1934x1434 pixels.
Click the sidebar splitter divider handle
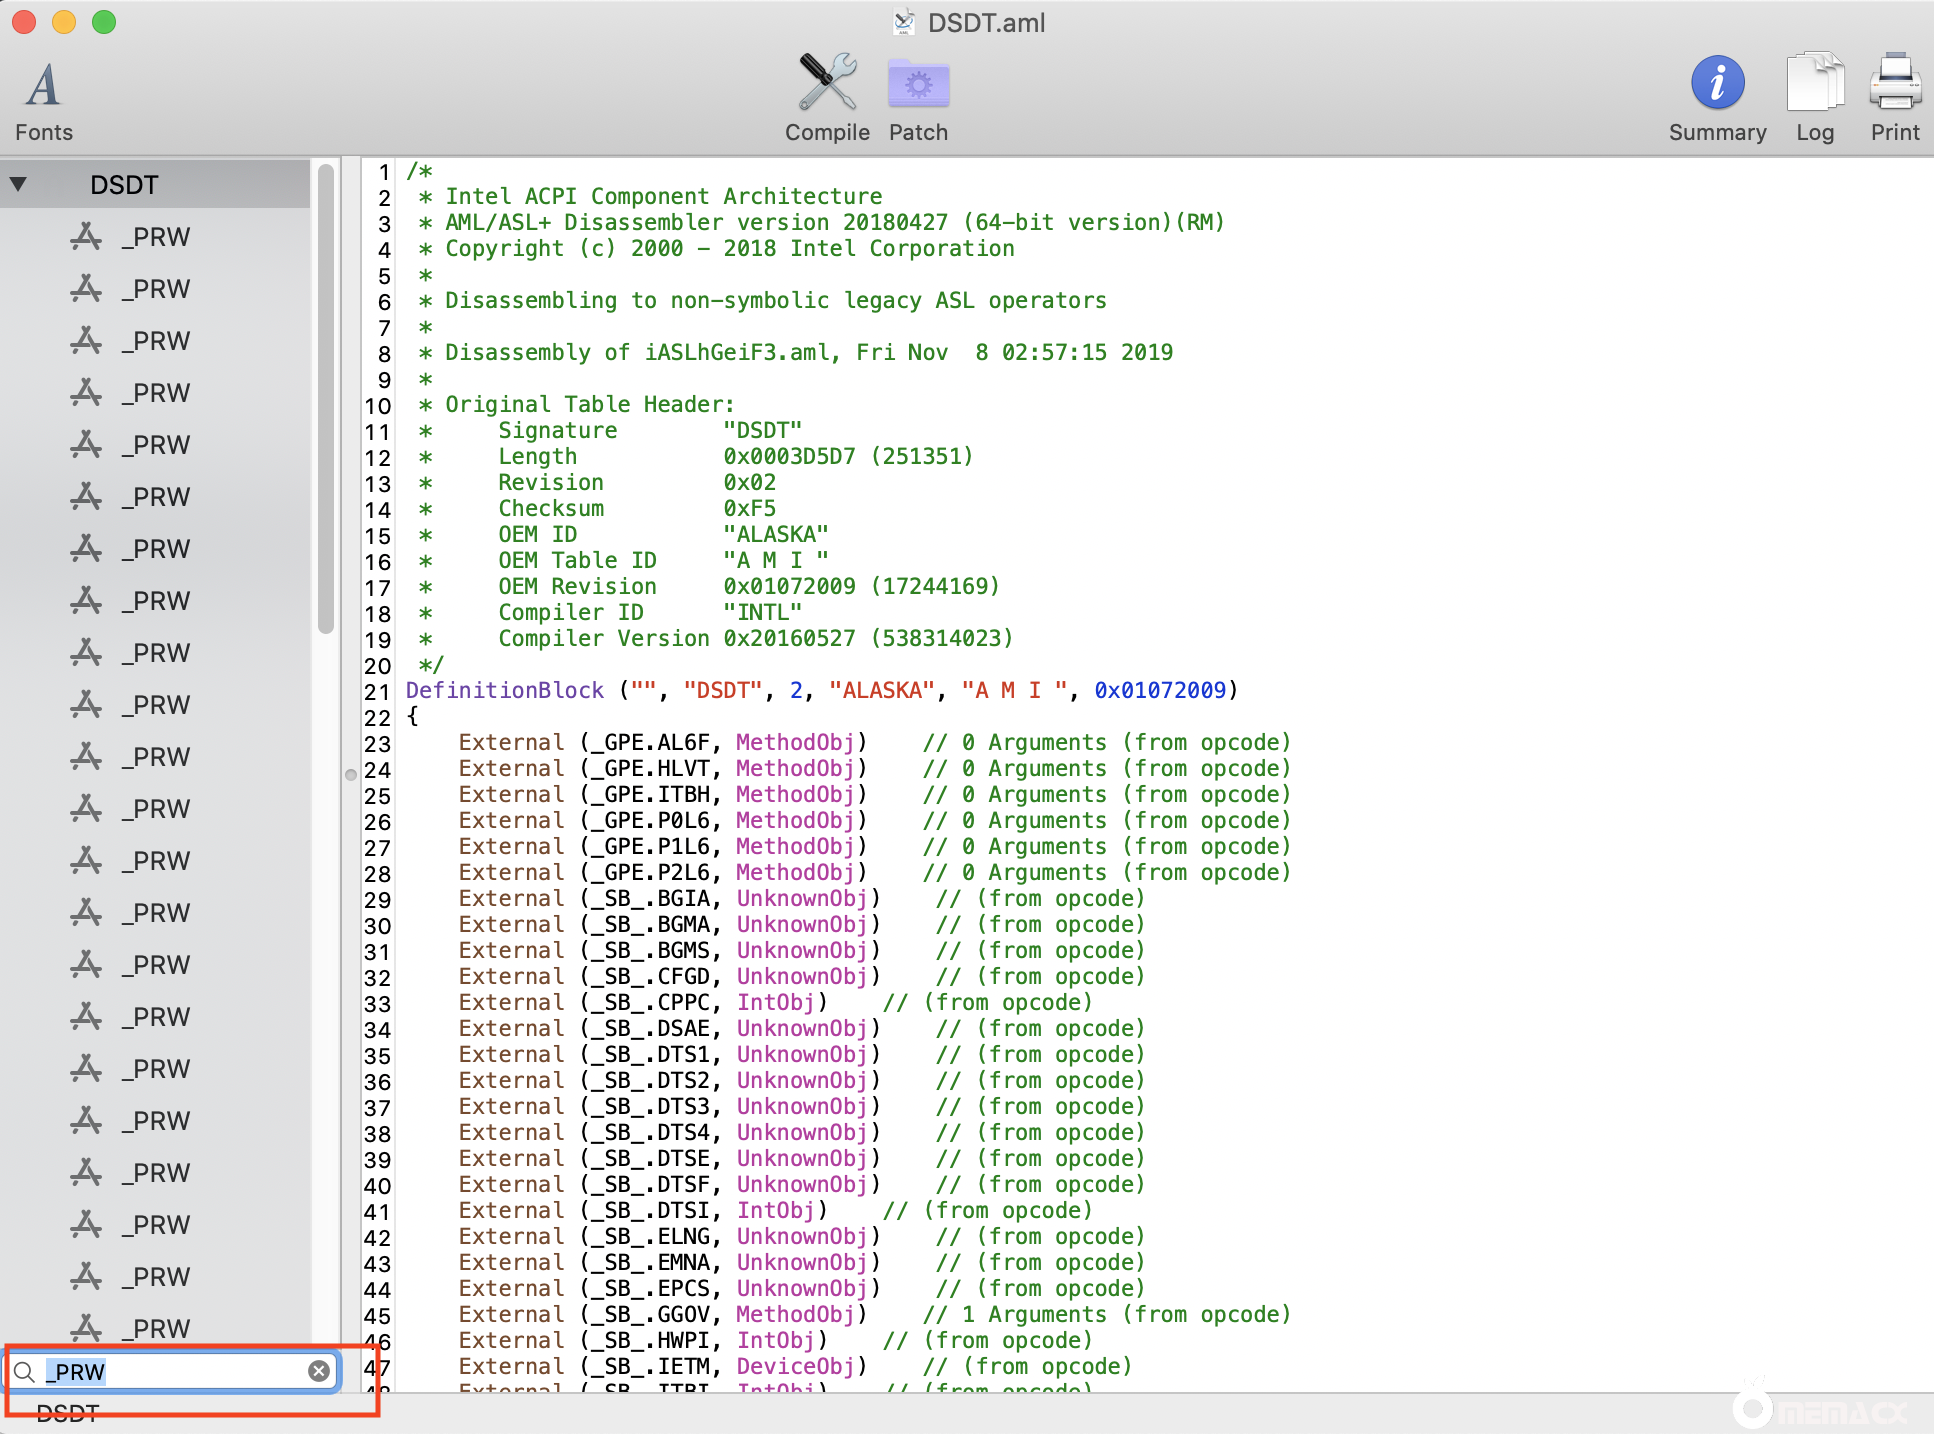[351, 774]
